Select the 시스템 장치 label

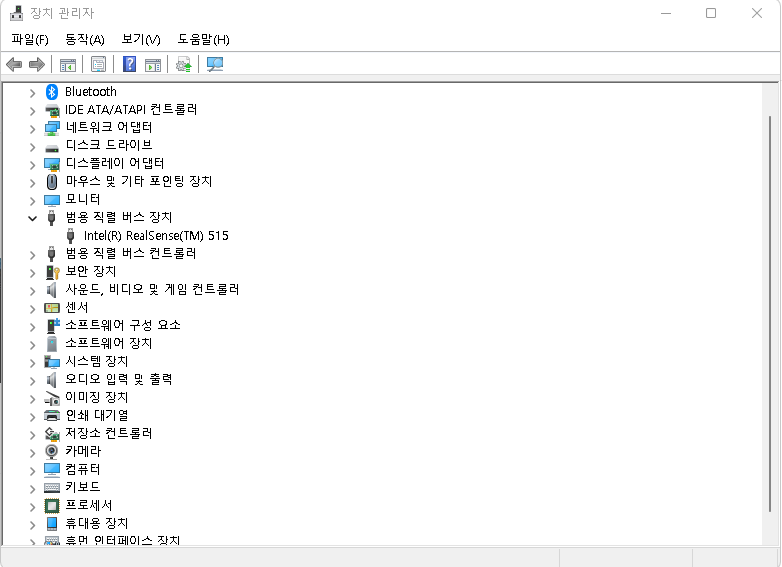[x=97, y=362]
